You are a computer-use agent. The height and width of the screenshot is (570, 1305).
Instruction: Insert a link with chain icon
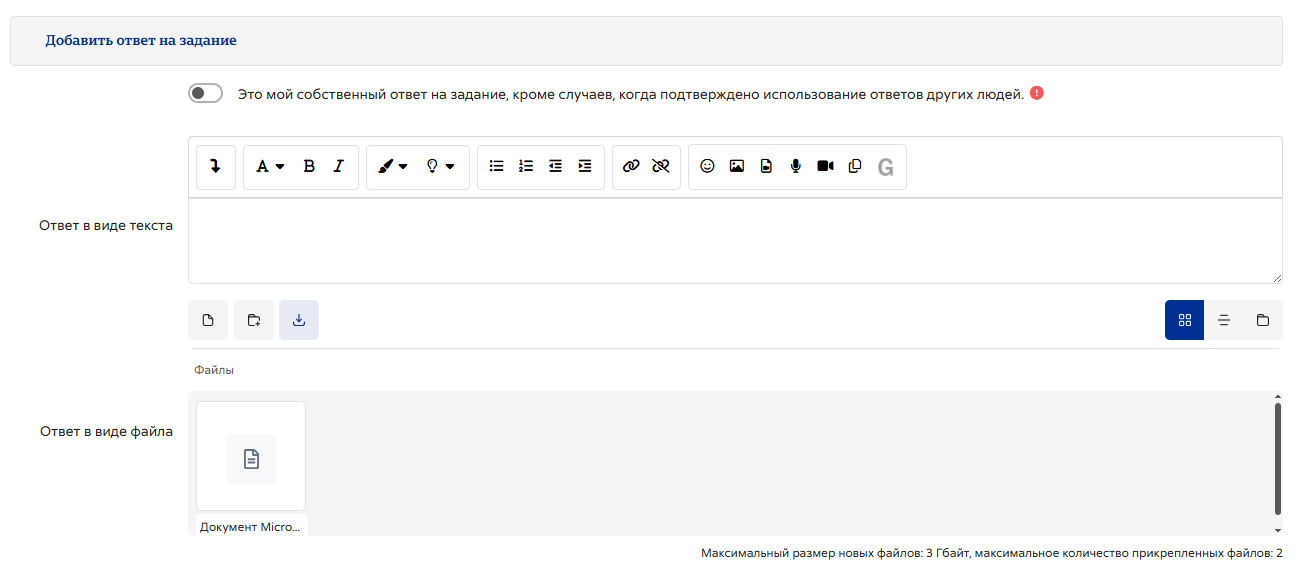pyautogui.click(x=631, y=167)
